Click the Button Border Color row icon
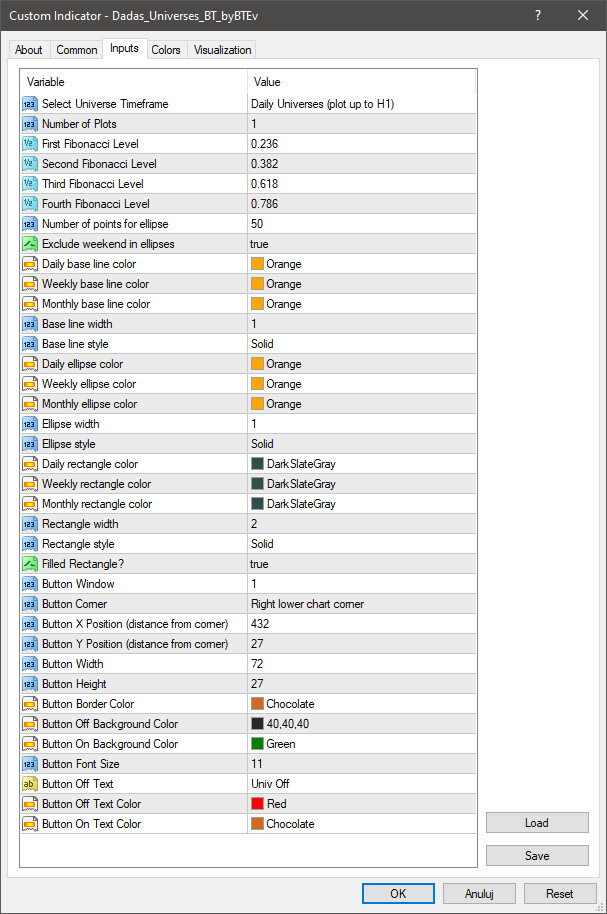 coord(29,704)
